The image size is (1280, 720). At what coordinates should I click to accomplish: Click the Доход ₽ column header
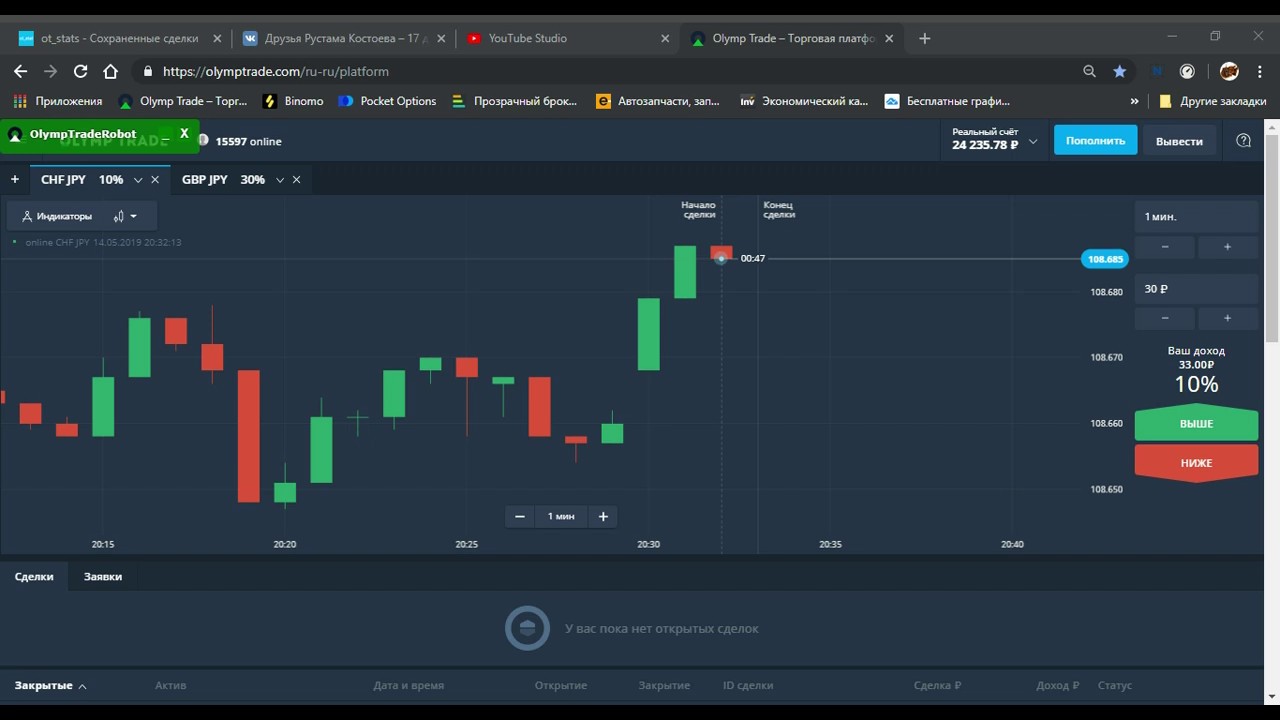[1058, 686]
